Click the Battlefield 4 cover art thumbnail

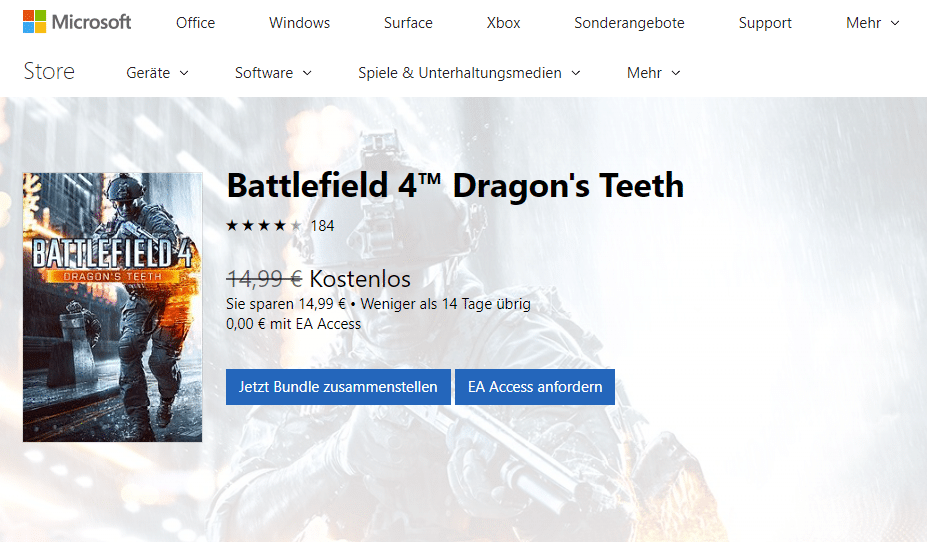tap(112, 307)
